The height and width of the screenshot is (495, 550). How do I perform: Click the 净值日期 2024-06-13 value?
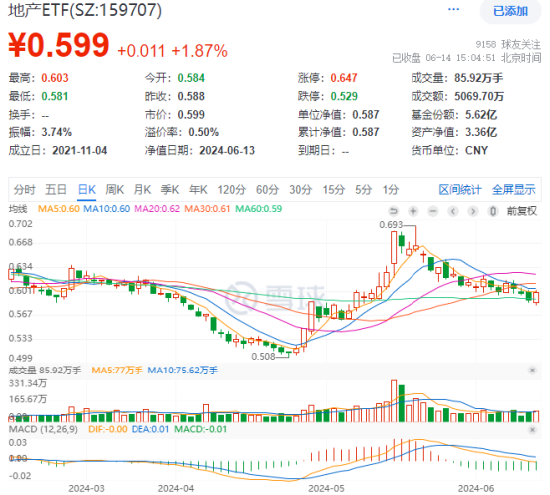click(227, 150)
